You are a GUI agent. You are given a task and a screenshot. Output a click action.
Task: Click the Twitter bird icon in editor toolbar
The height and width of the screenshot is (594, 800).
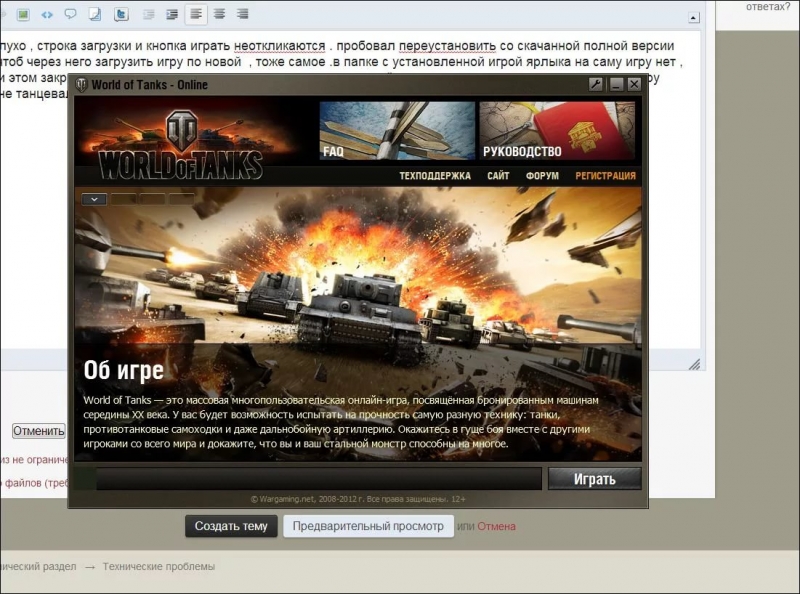coord(121,14)
